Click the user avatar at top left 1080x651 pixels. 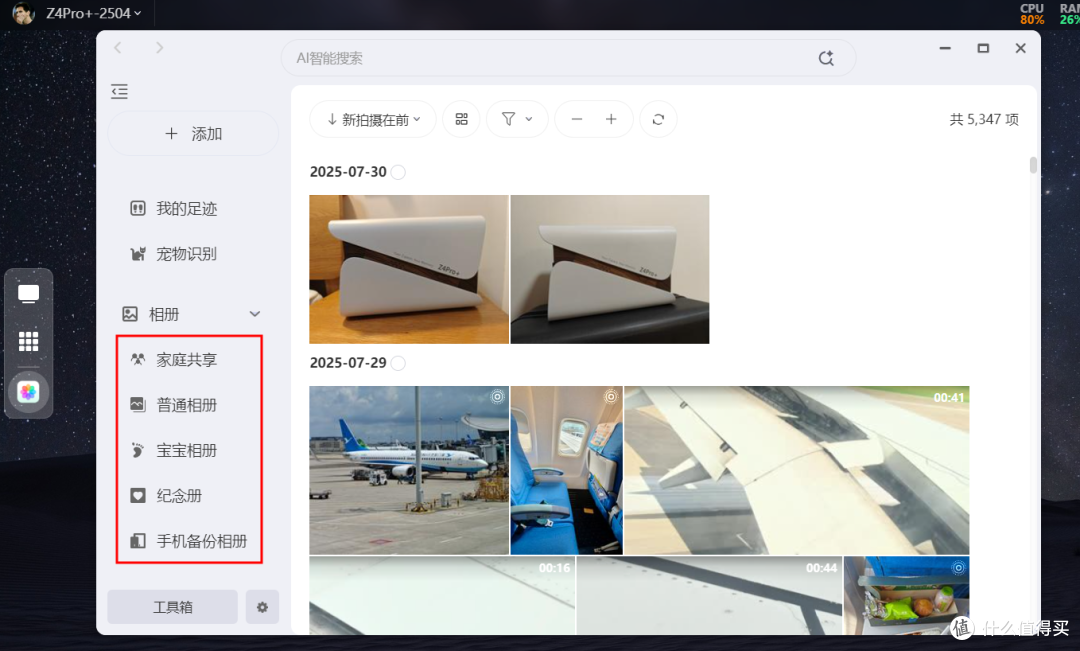tap(23, 13)
